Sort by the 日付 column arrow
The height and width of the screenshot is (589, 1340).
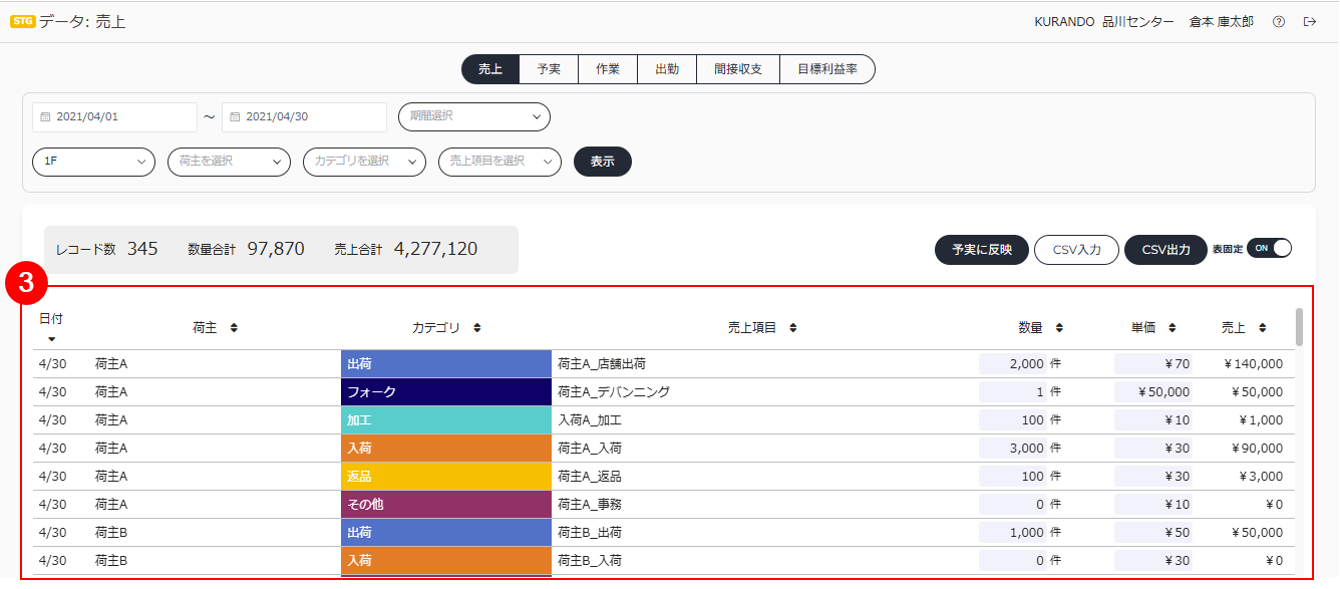click(51, 339)
